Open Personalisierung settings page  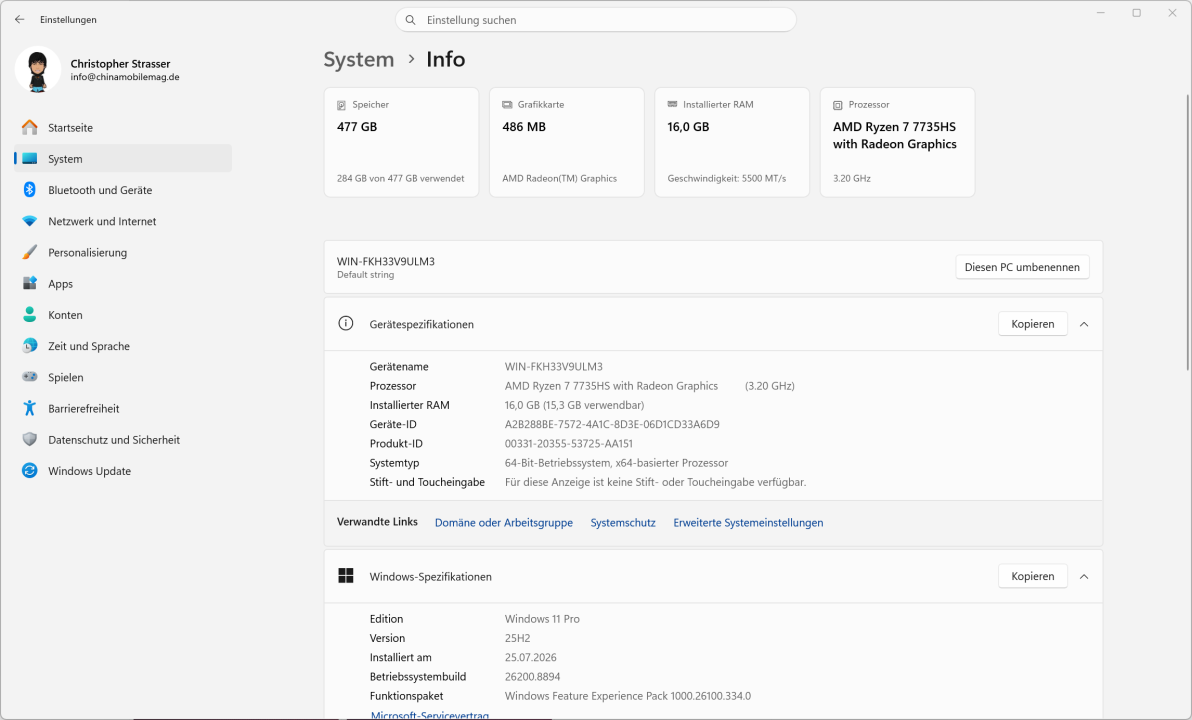[123, 252]
